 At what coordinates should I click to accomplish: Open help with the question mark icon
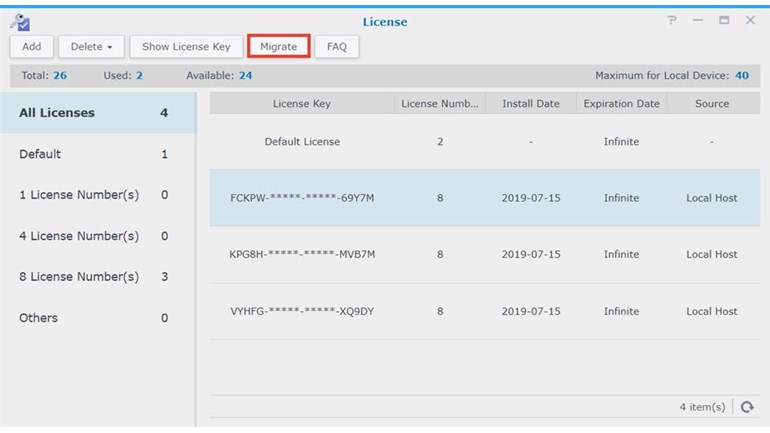[x=672, y=20]
